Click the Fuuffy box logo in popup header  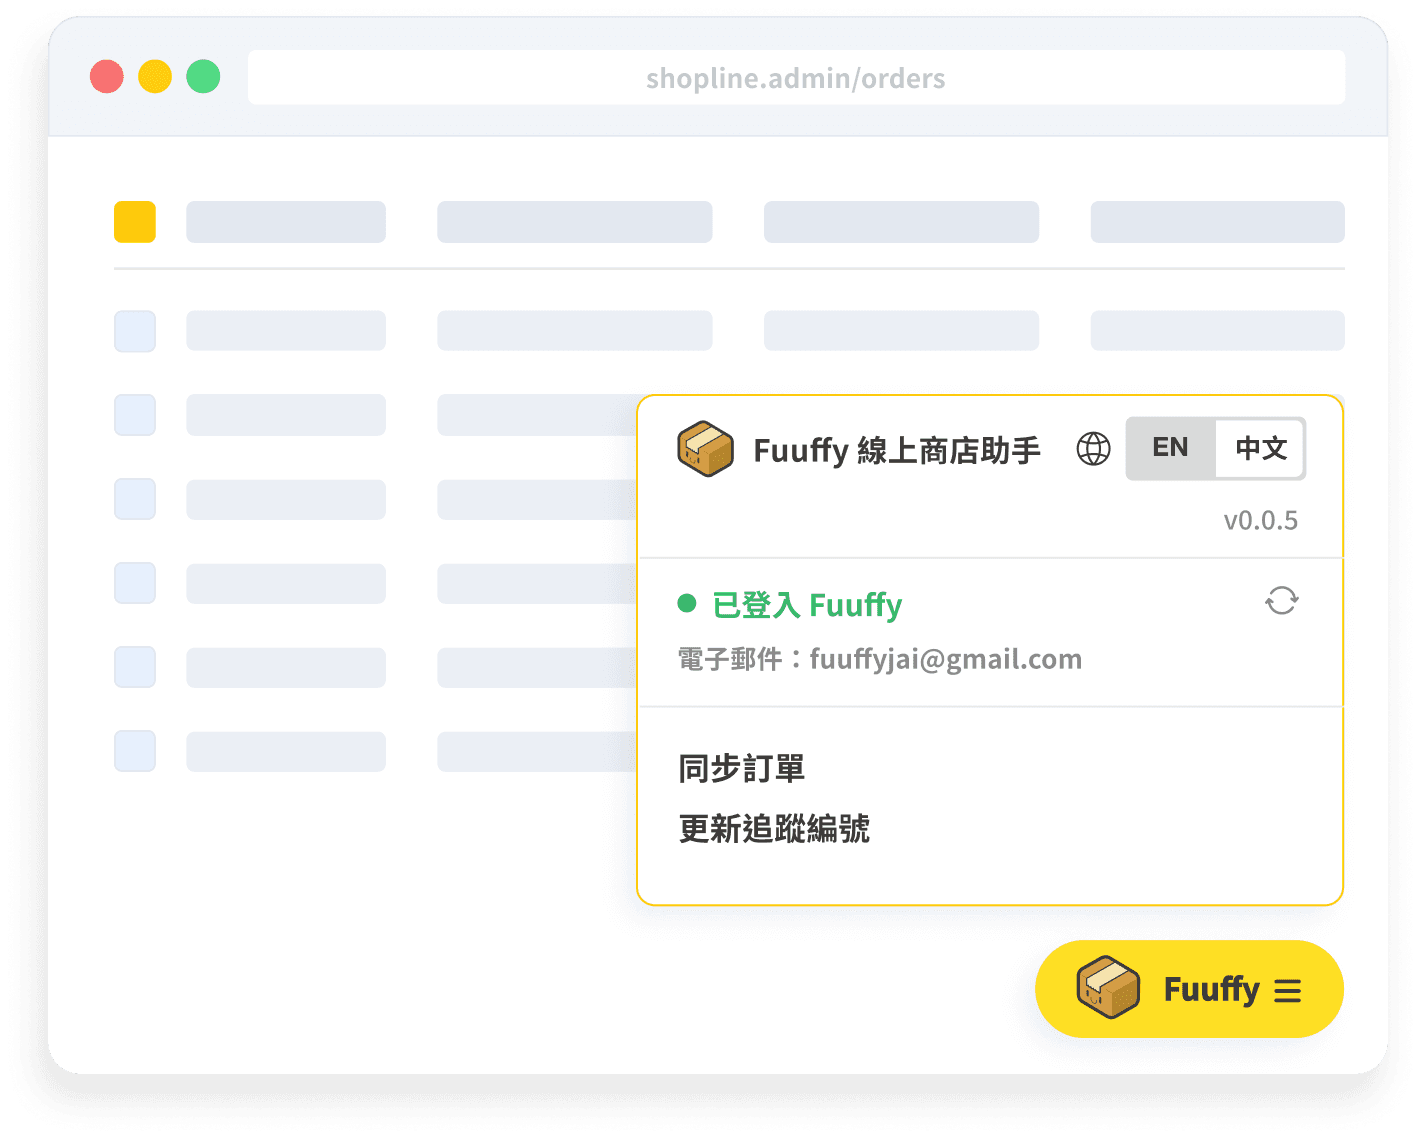705,449
